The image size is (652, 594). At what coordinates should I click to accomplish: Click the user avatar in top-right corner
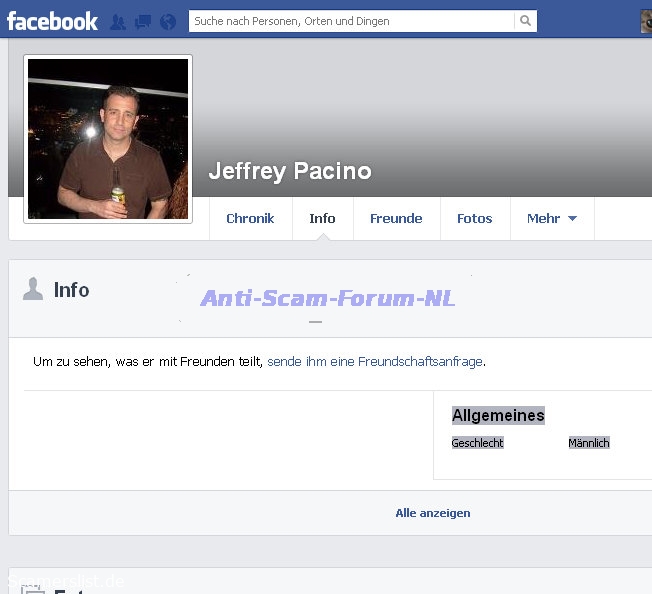click(x=646, y=21)
